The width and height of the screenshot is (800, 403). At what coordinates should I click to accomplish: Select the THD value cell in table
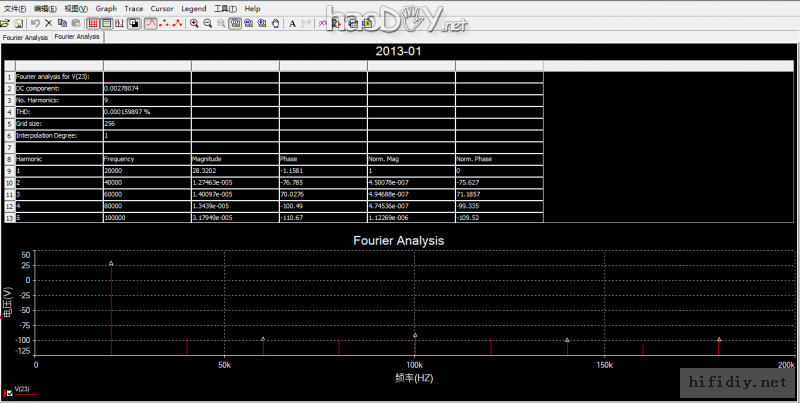(145, 112)
